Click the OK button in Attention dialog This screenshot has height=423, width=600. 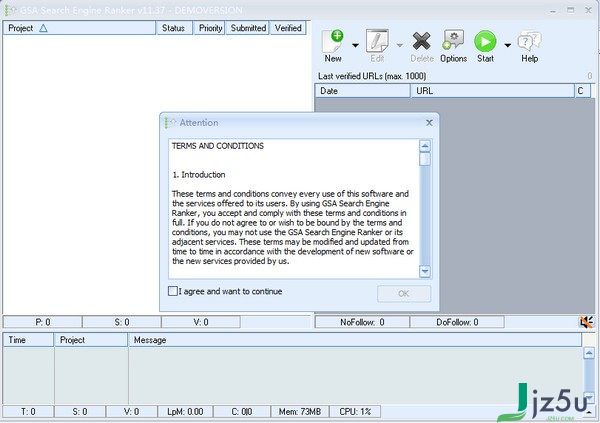[x=404, y=294]
